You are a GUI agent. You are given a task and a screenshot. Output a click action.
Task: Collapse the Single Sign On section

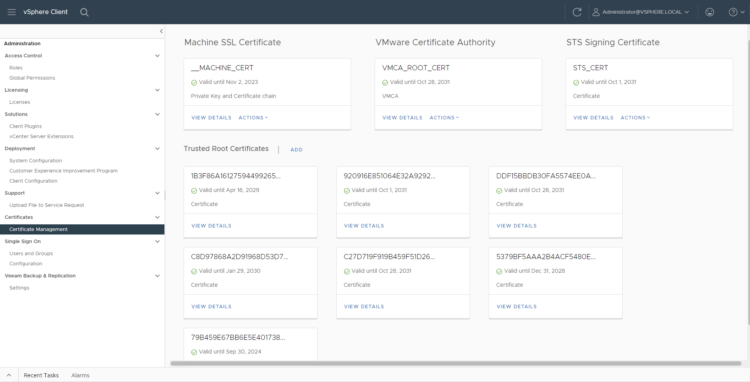point(157,241)
